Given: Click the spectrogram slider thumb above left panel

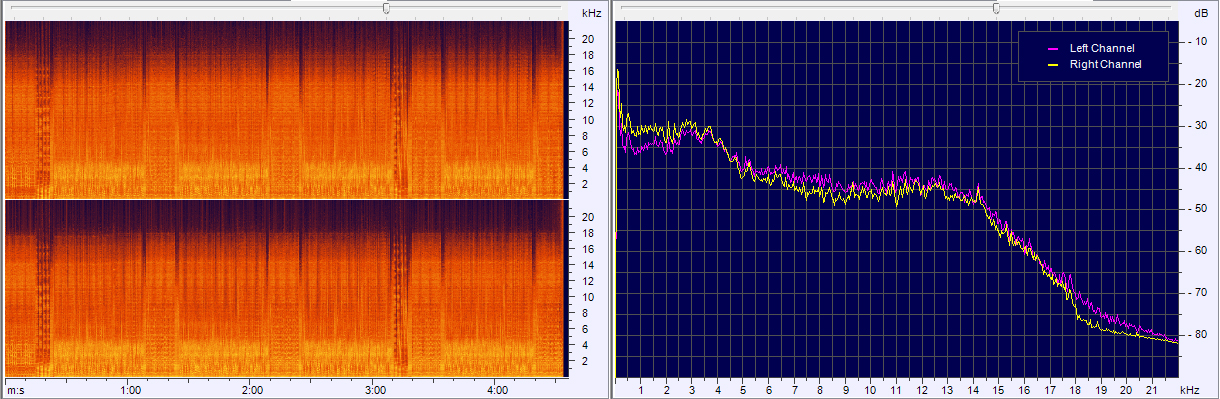Looking at the screenshot, I should click(386, 7).
